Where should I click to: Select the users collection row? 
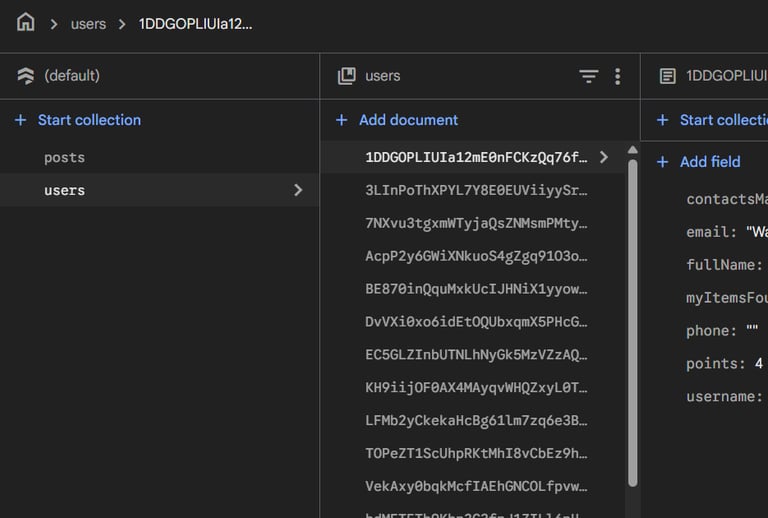159,190
